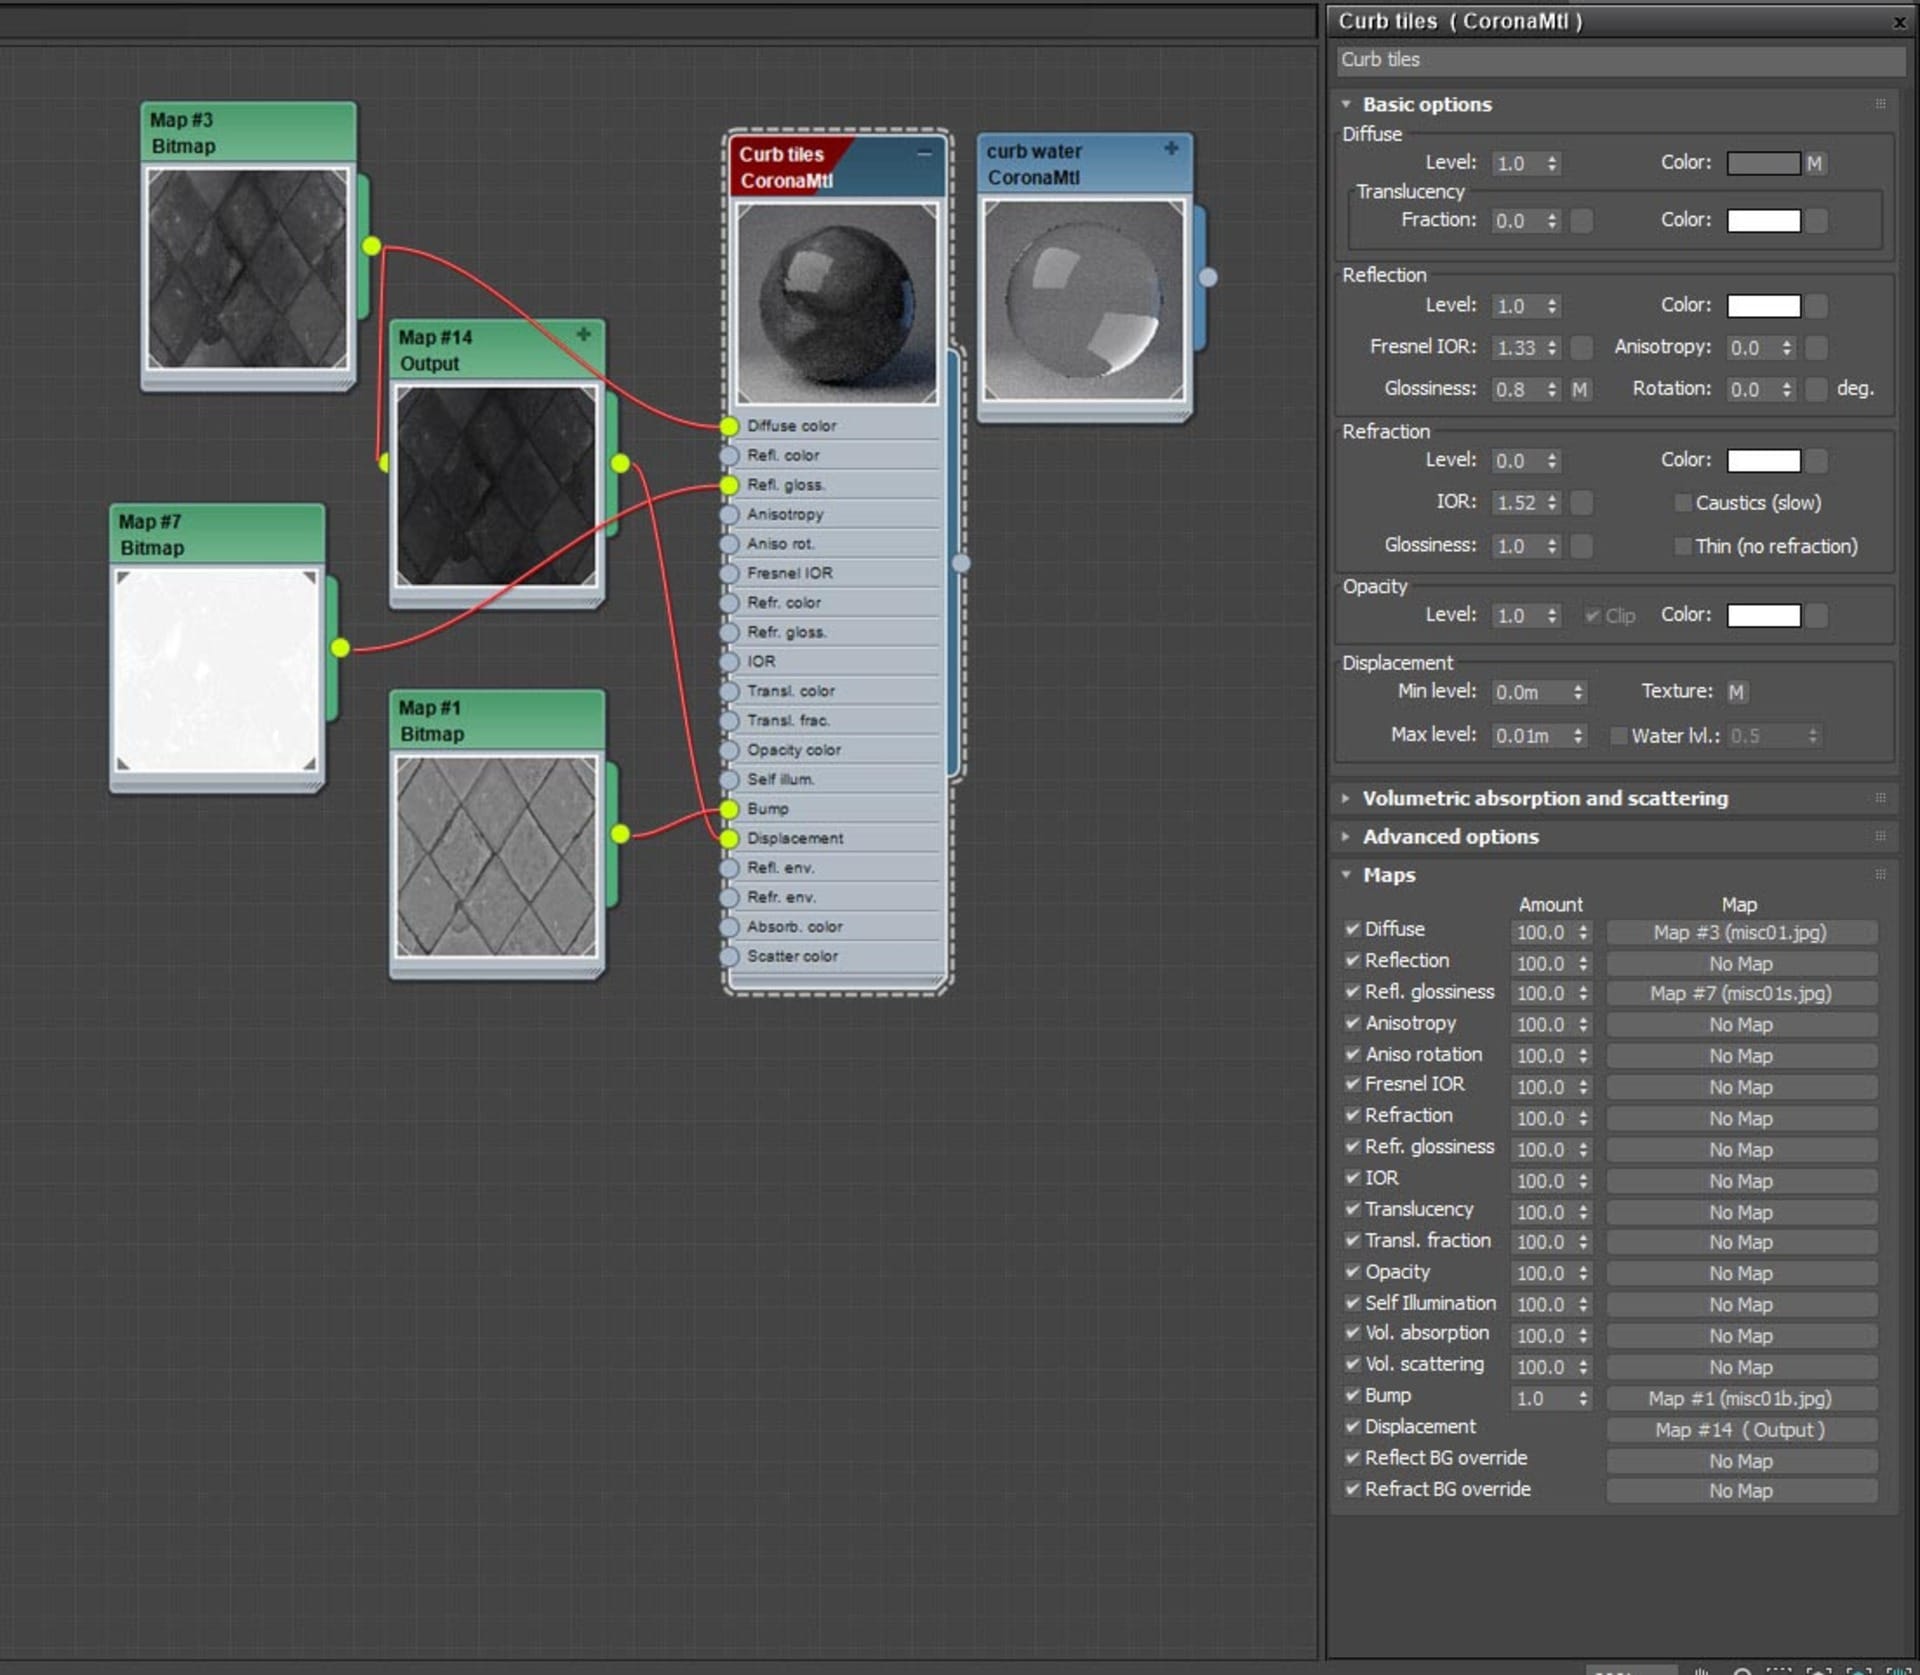Open the Opacity color swatch
This screenshot has width=1920, height=1675.
click(1763, 616)
